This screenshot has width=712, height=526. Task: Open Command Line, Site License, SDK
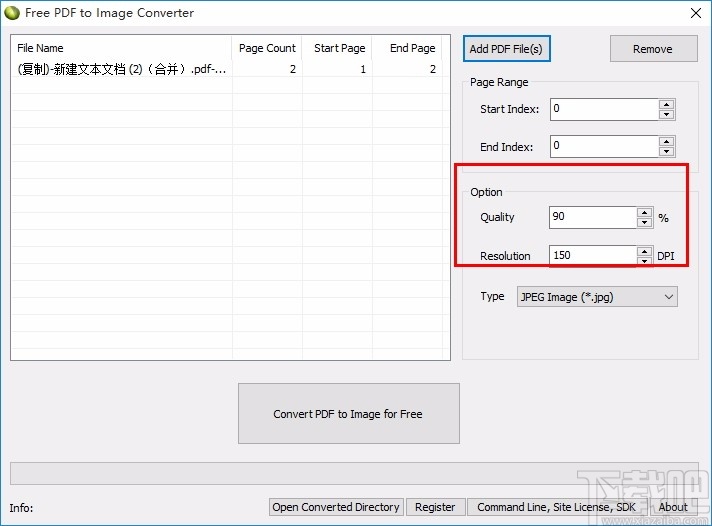coord(557,507)
